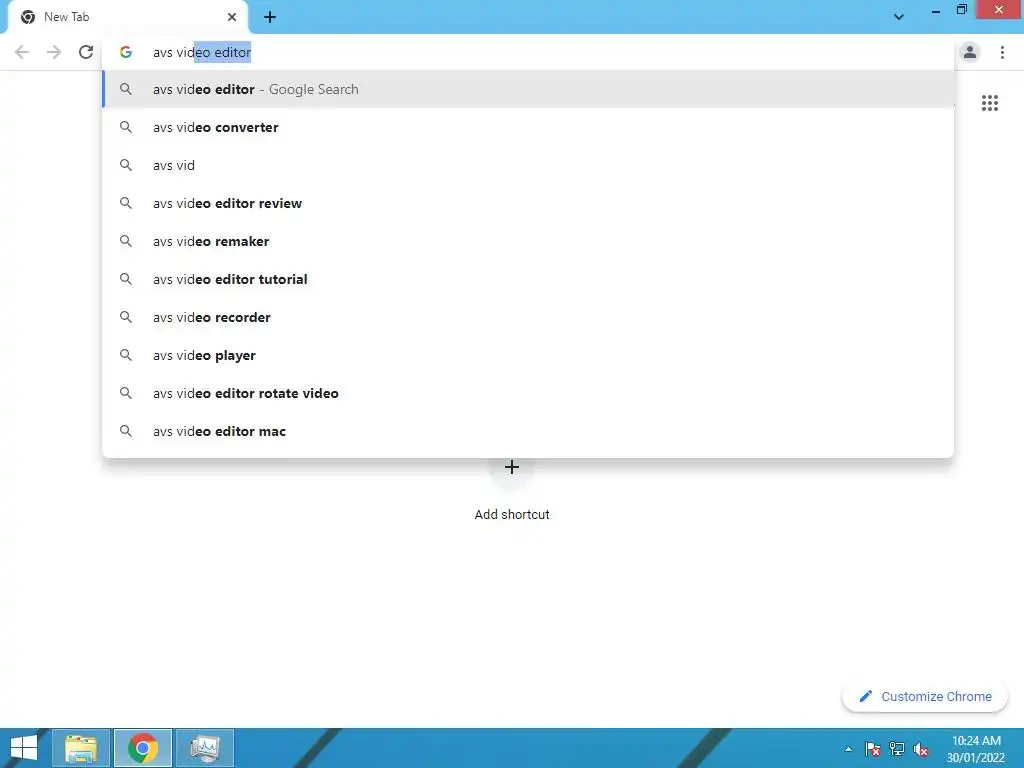
Task: Close the New Tab tab
Action: [x=232, y=17]
